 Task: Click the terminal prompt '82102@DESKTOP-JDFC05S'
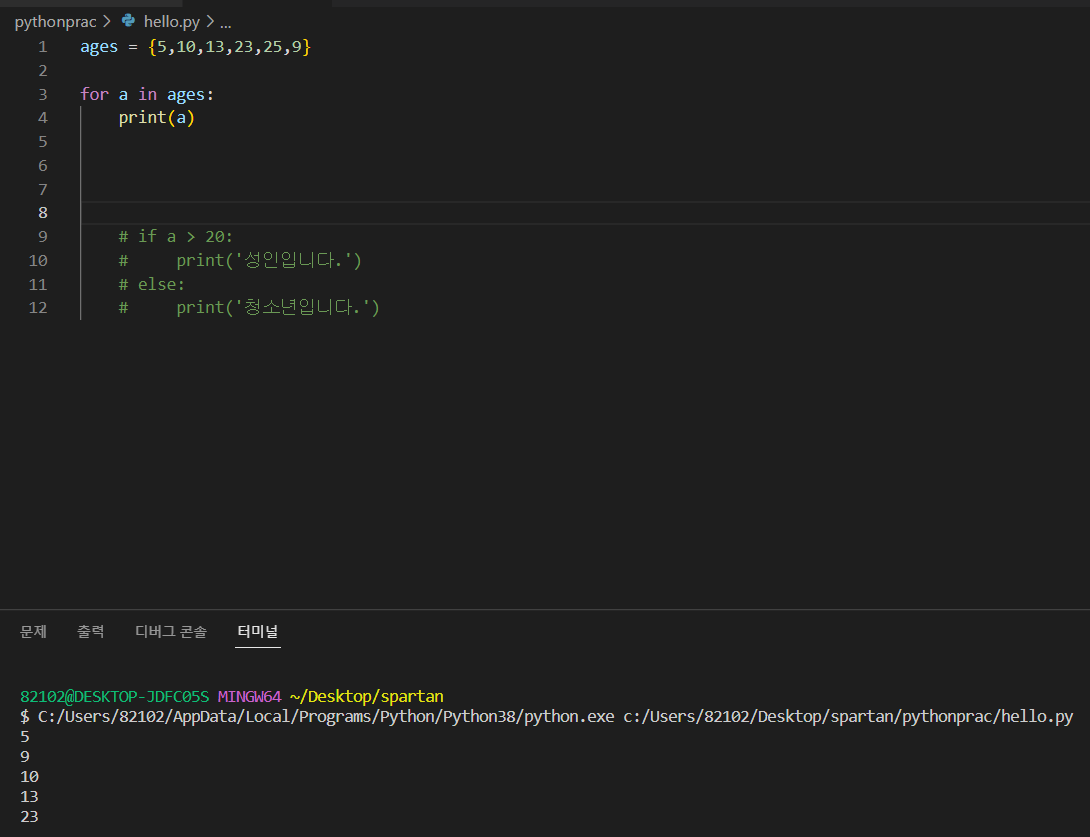point(115,697)
